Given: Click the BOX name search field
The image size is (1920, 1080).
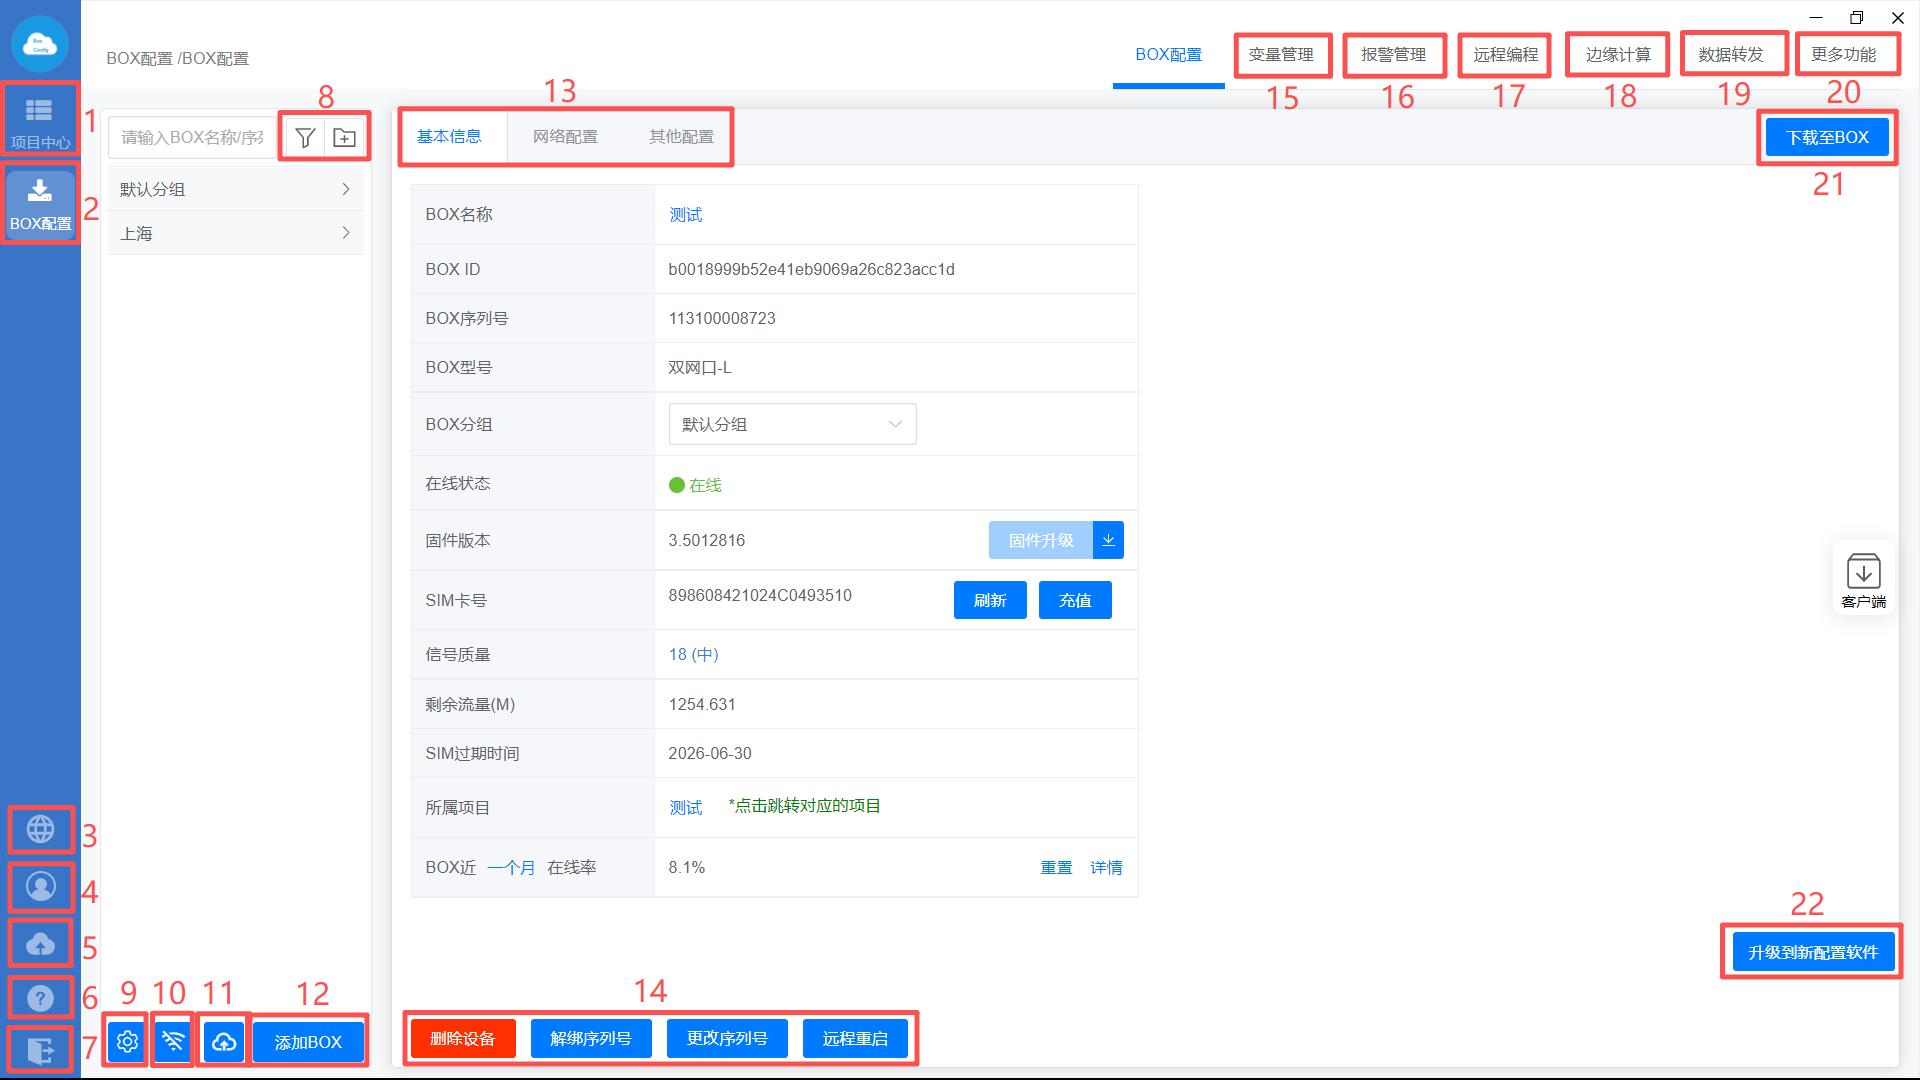Looking at the screenshot, I should tap(192, 137).
